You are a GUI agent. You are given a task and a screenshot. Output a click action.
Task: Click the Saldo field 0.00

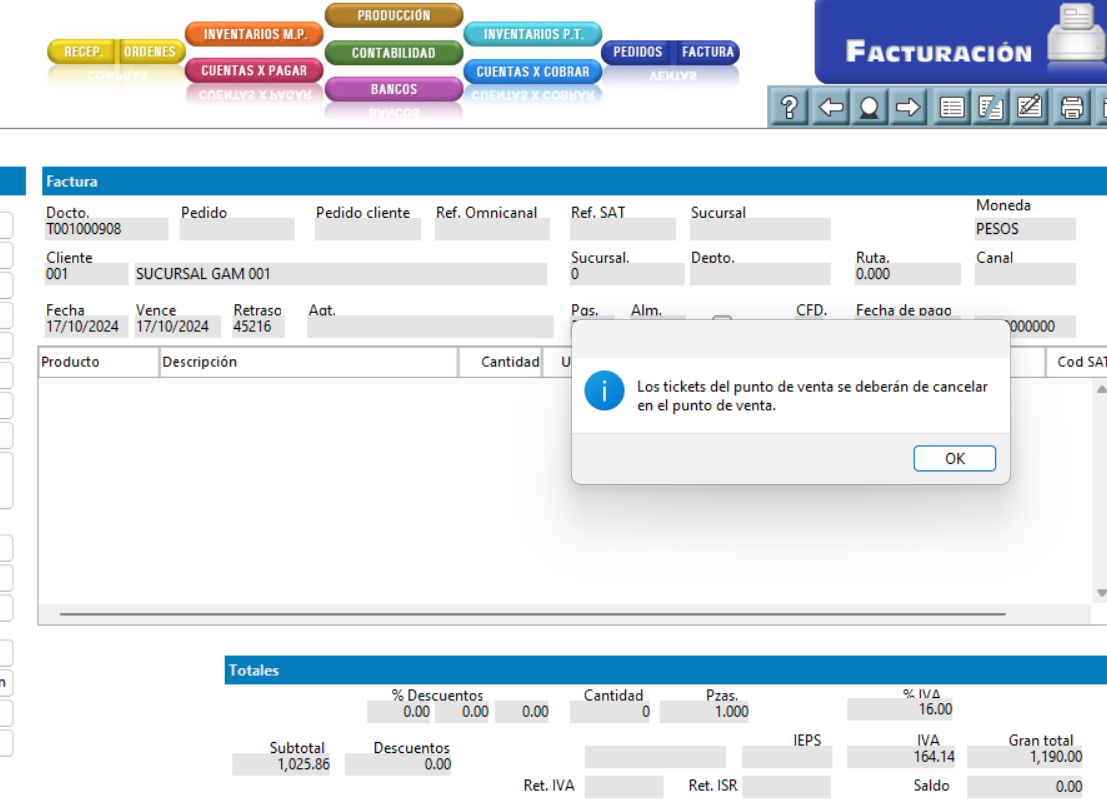point(1025,786)
